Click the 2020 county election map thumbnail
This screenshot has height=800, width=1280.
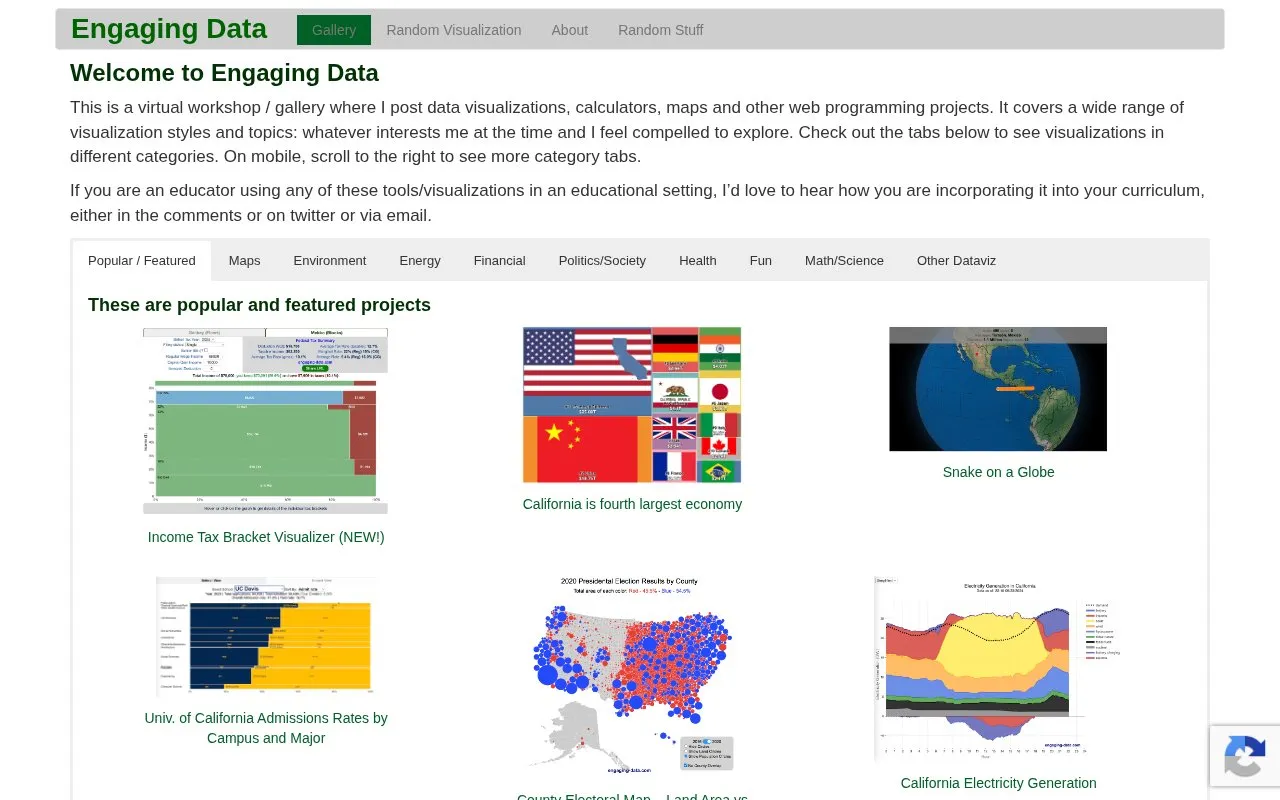tap(632, 675)
